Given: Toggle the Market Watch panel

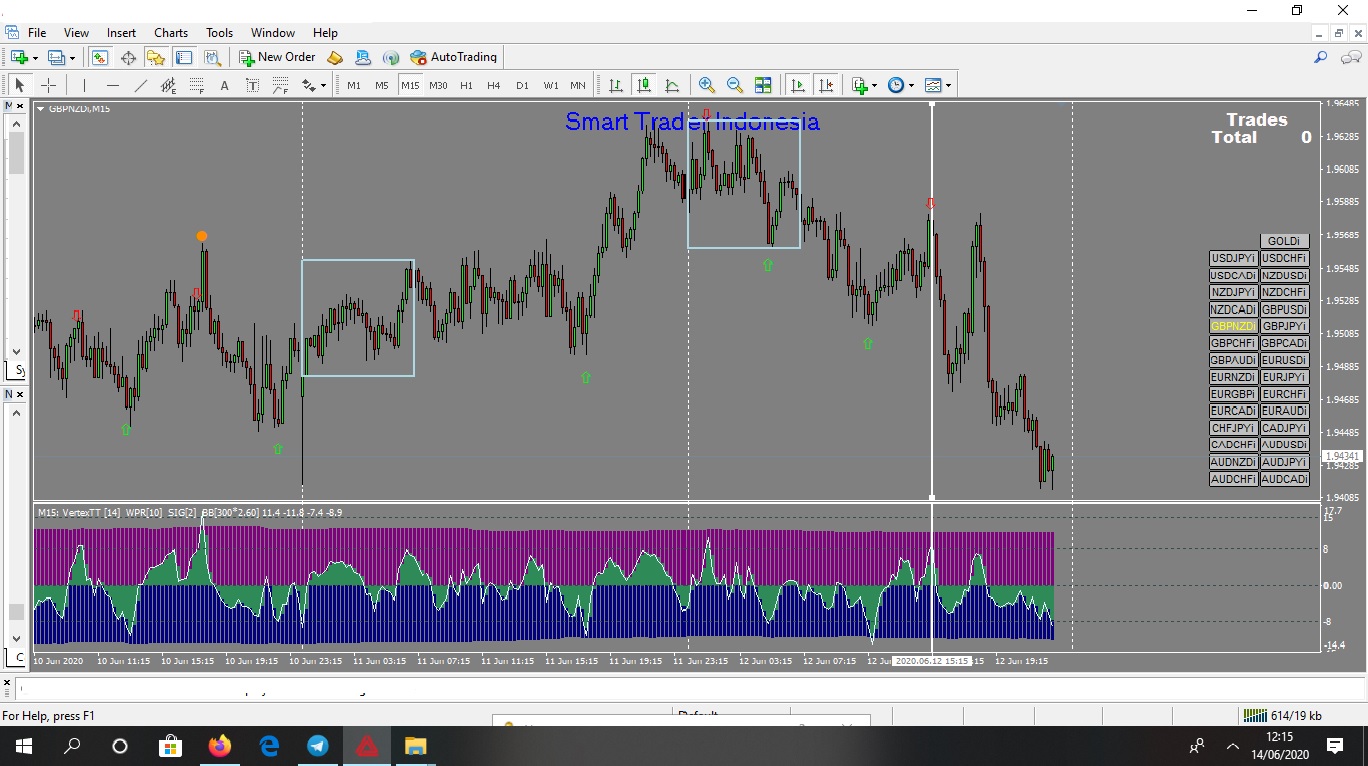Looking at the screenshot, I should click(99, 58).
